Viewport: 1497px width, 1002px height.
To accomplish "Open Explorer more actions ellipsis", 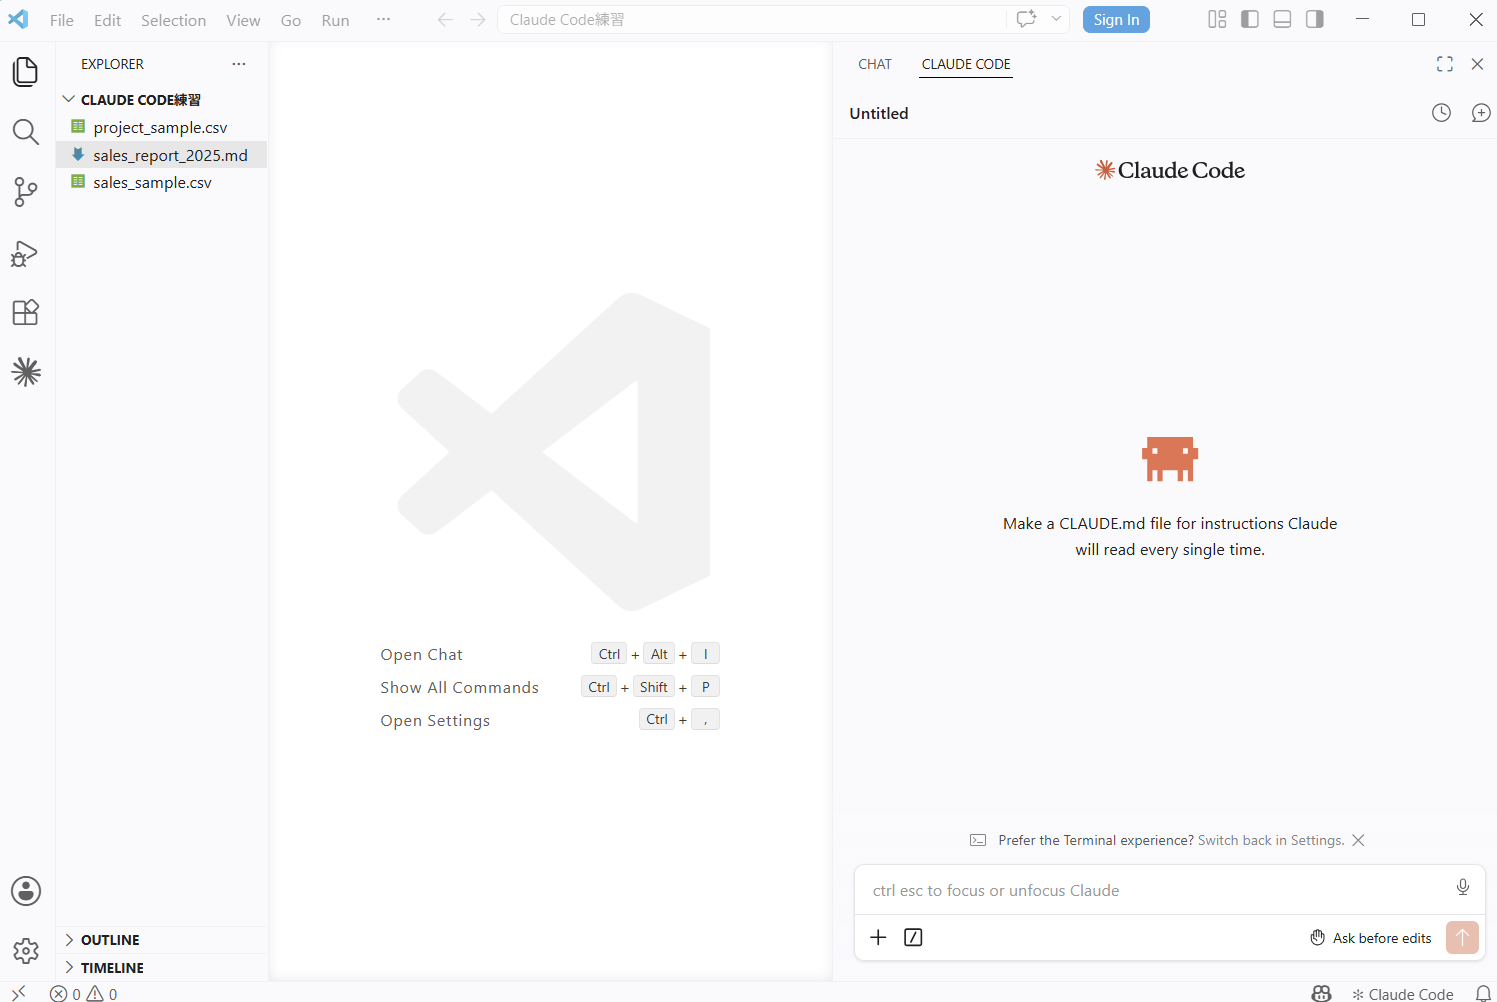I will (238, 64).
